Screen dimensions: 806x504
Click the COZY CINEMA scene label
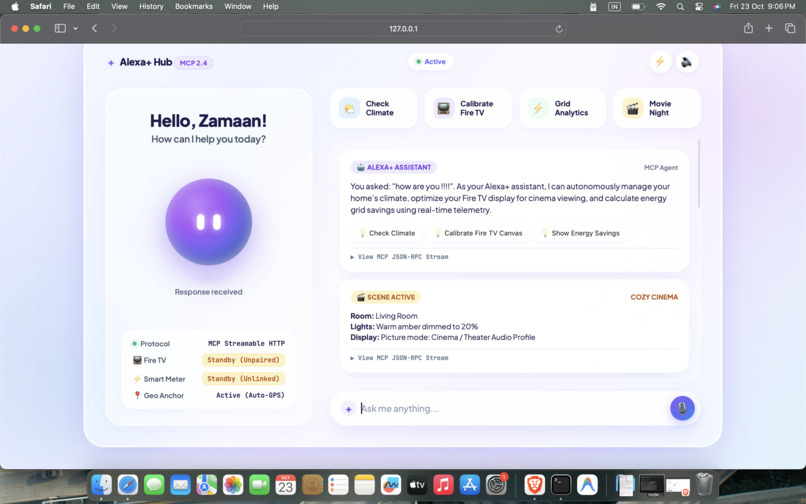pyautogui.click(x=654, y=297)
